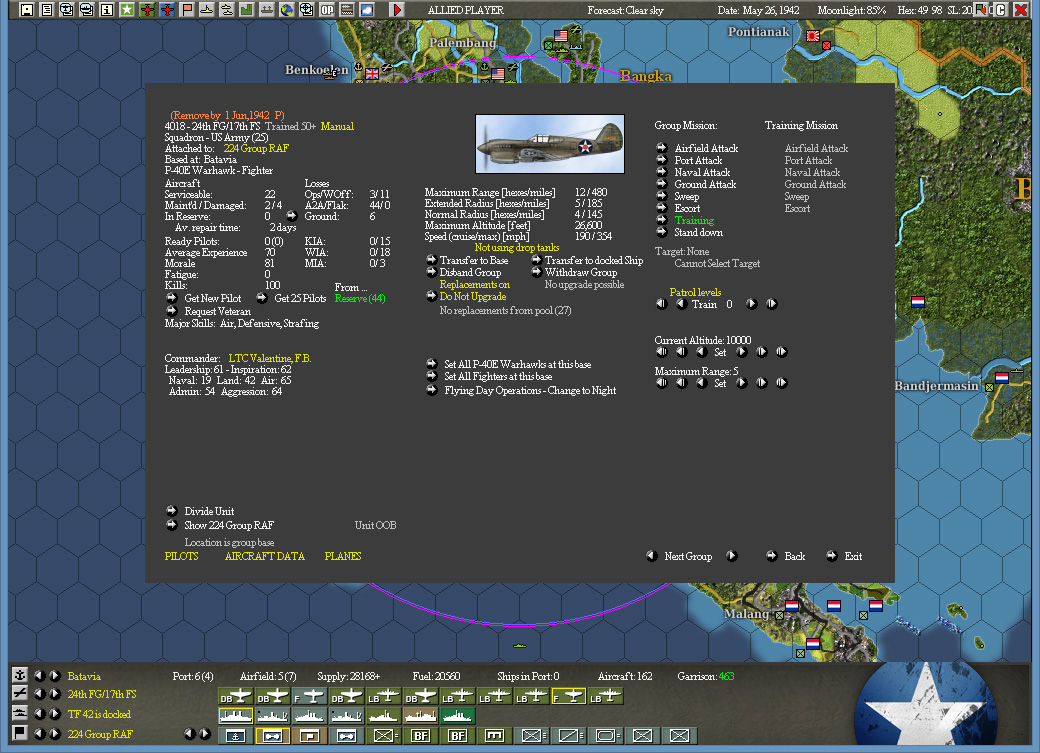Open the PLANES tab
The image size is (1040, 753).
(x=343, y=556)
